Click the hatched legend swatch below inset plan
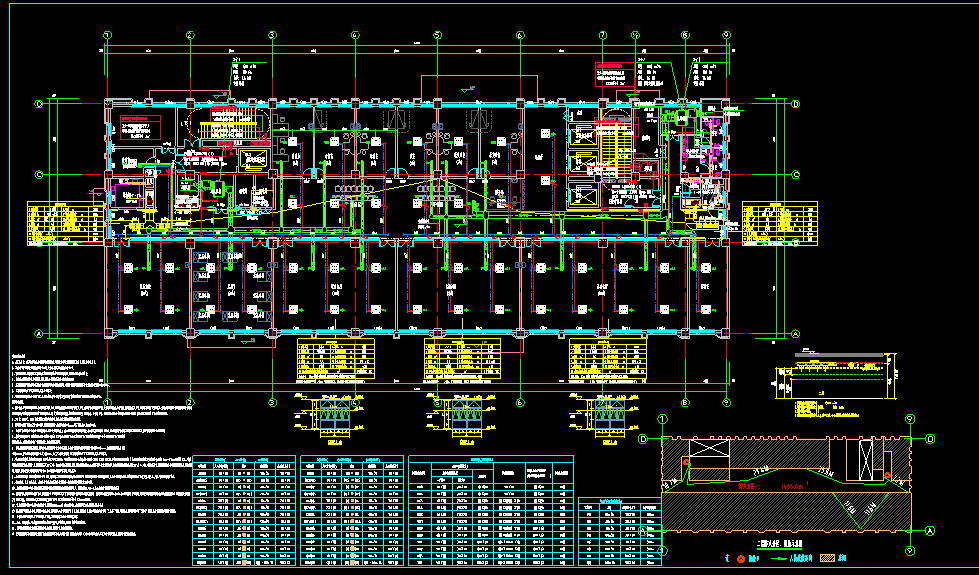979x575 pixels. (825, 559)
